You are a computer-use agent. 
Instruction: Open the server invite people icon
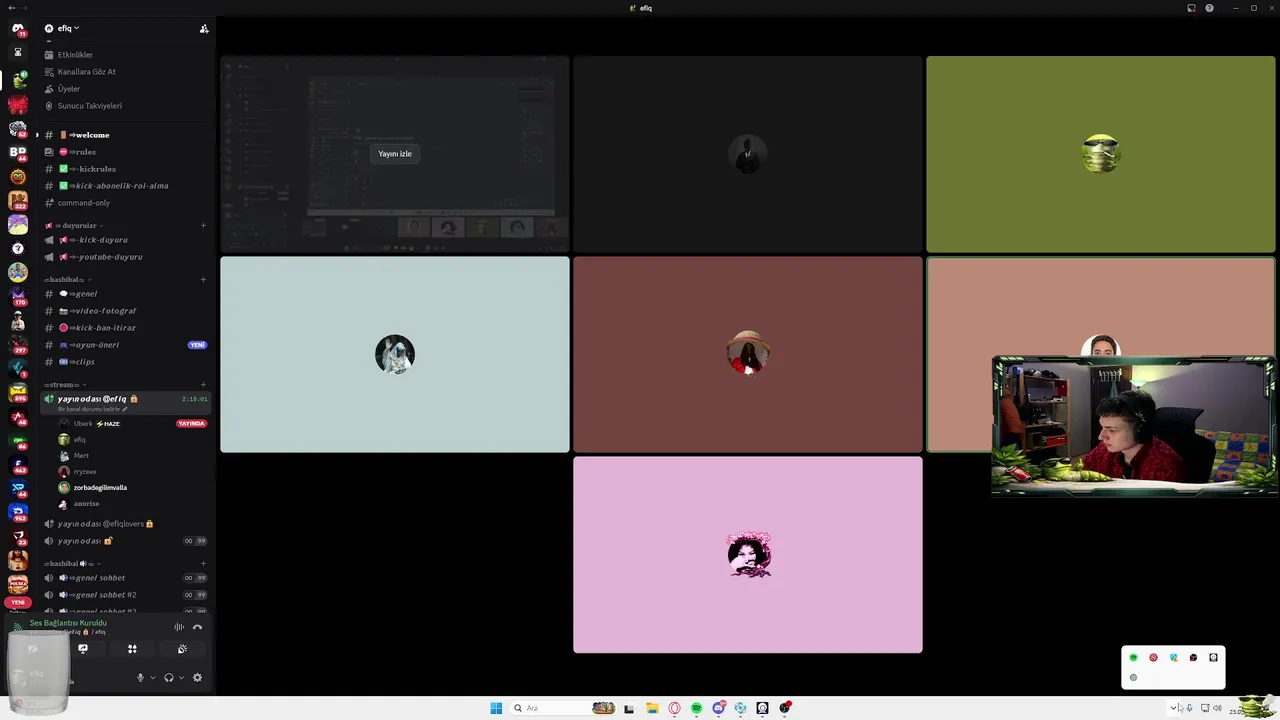[204, 29]
